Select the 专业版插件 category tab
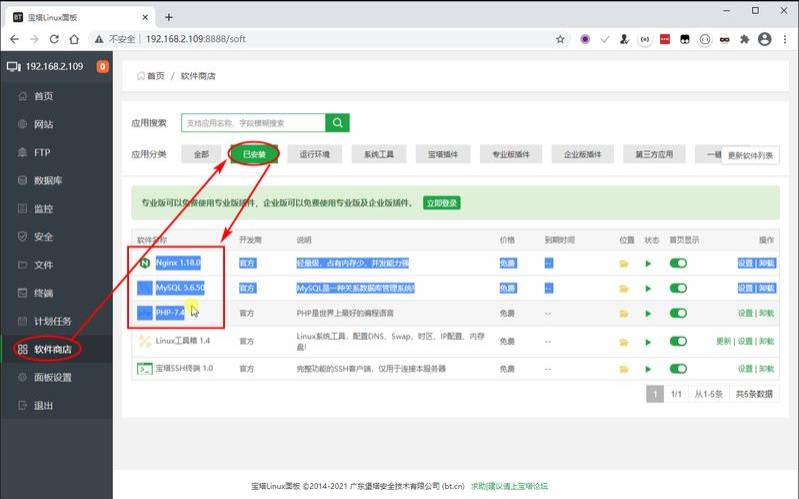The image size is (799, 499). pos(511,154)
